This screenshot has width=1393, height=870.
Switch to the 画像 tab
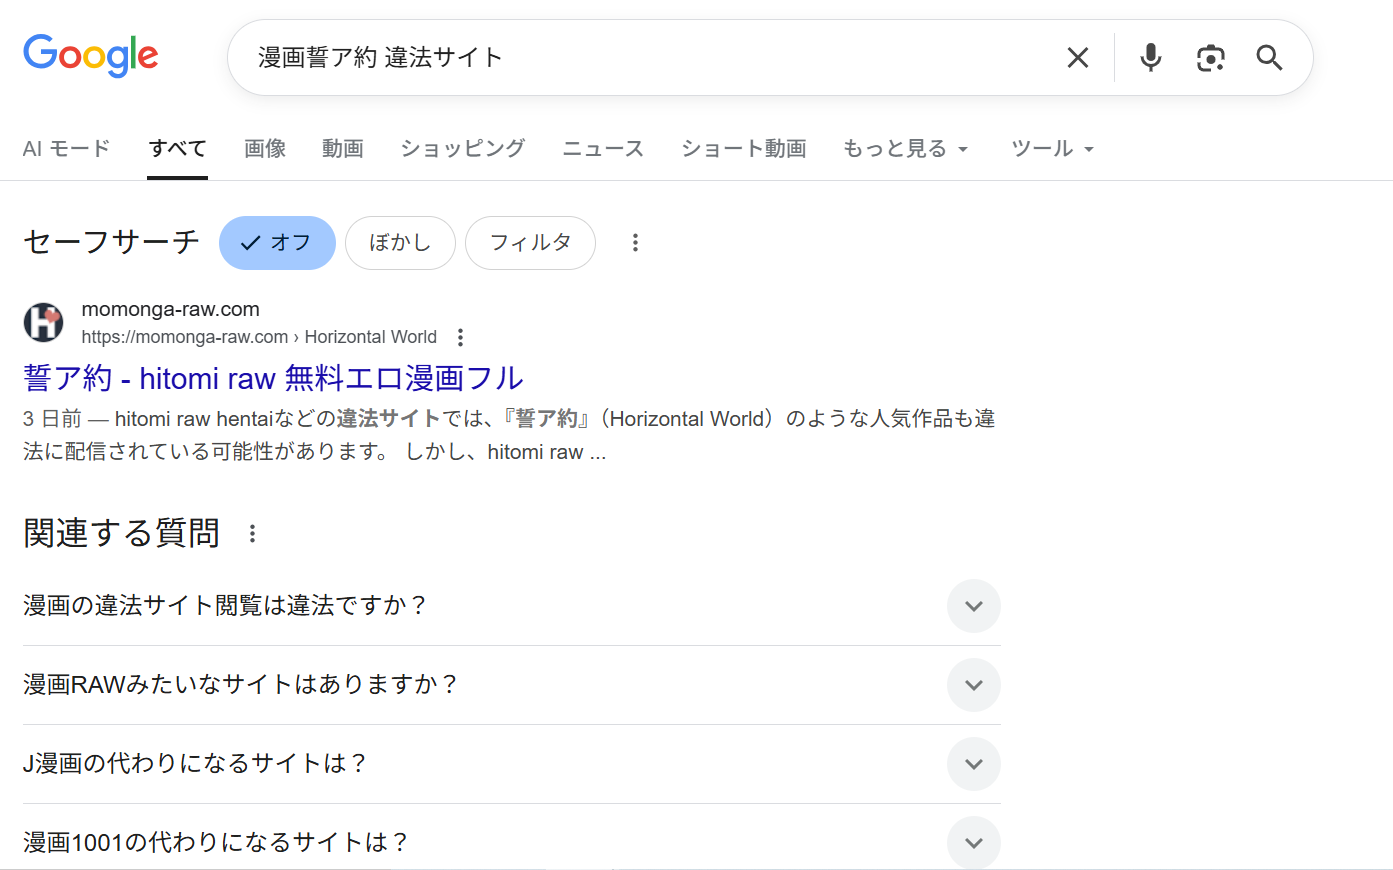[x=264, y=148]
